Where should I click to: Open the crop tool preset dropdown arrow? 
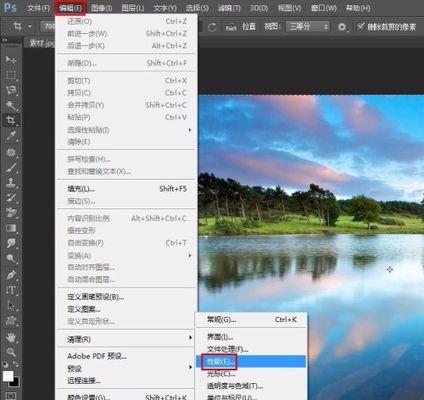tap(30, 26)
